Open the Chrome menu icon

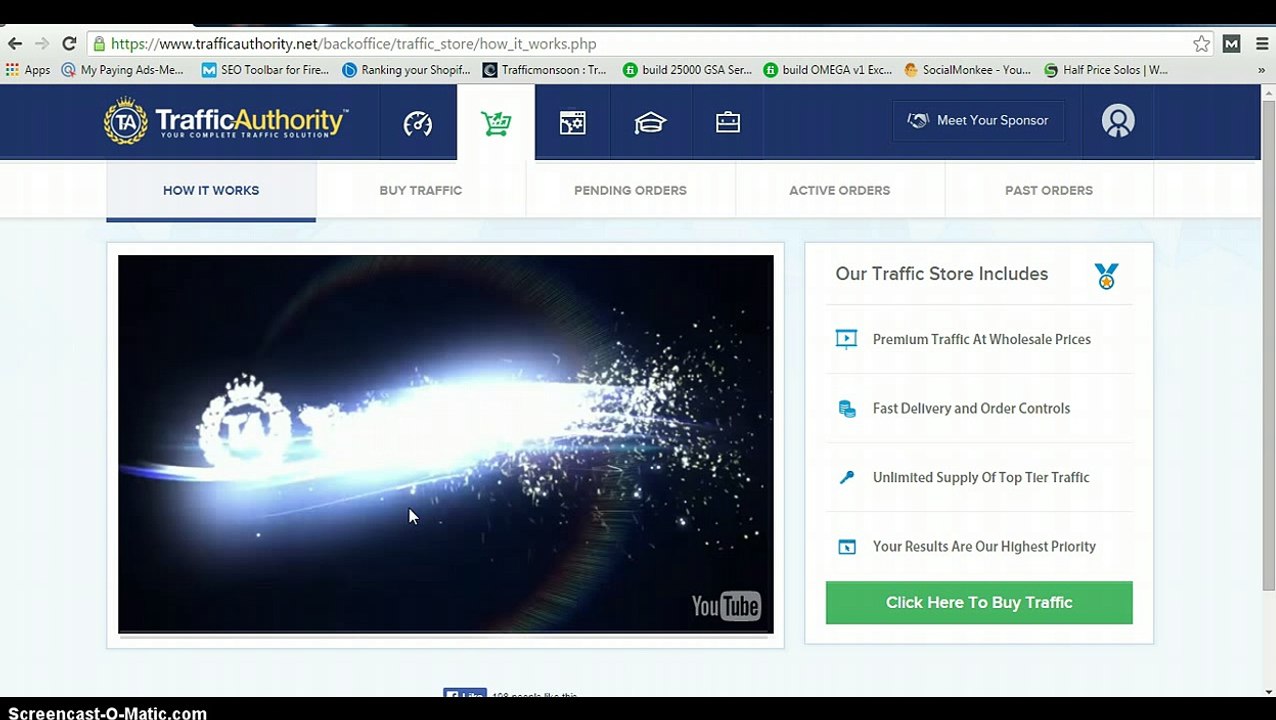coord(1260,44)
